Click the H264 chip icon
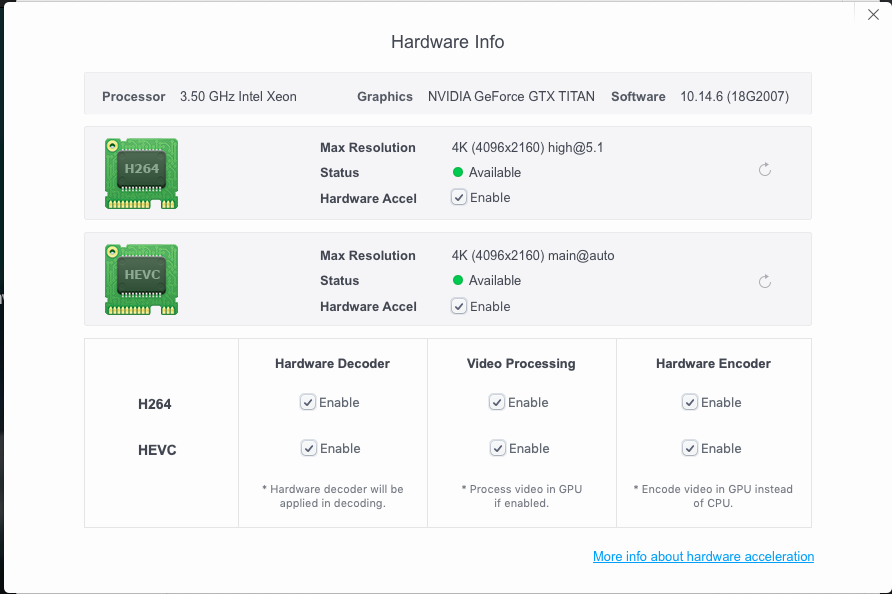Viewport: 892px width, 594px height. click(x=141, y=173)
